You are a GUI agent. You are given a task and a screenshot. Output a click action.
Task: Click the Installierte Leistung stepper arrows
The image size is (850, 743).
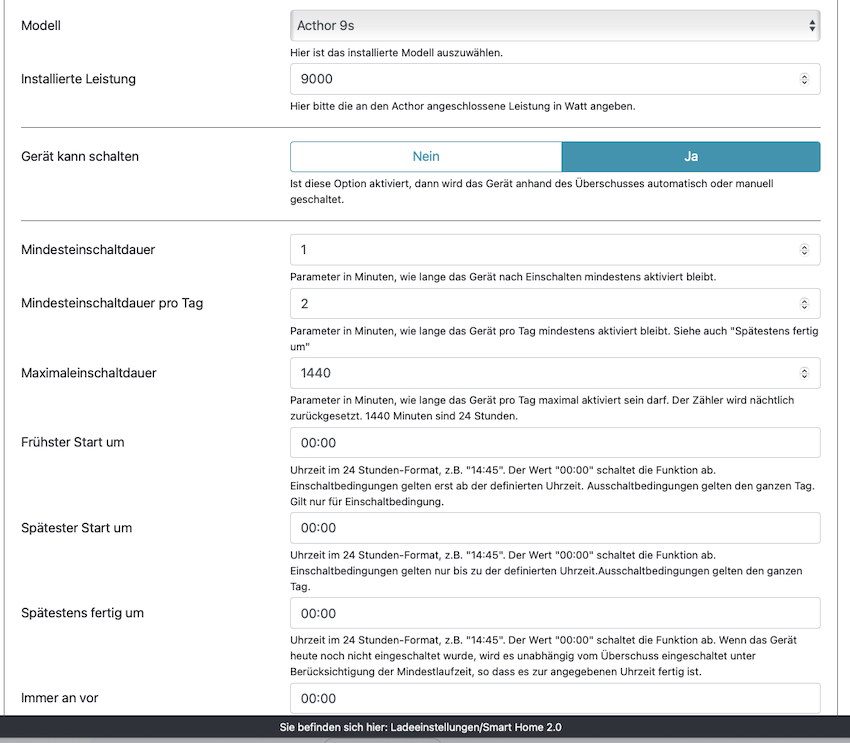pos(805,79)
